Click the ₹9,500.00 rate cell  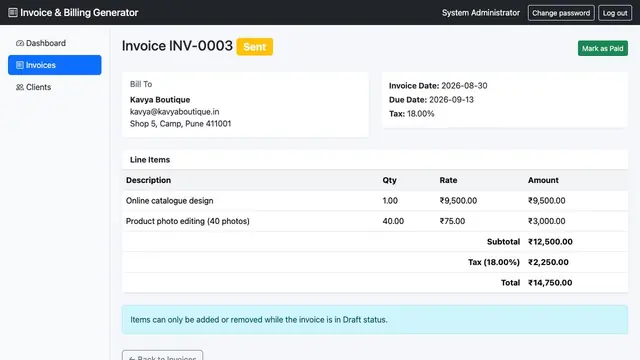[458, 201]
